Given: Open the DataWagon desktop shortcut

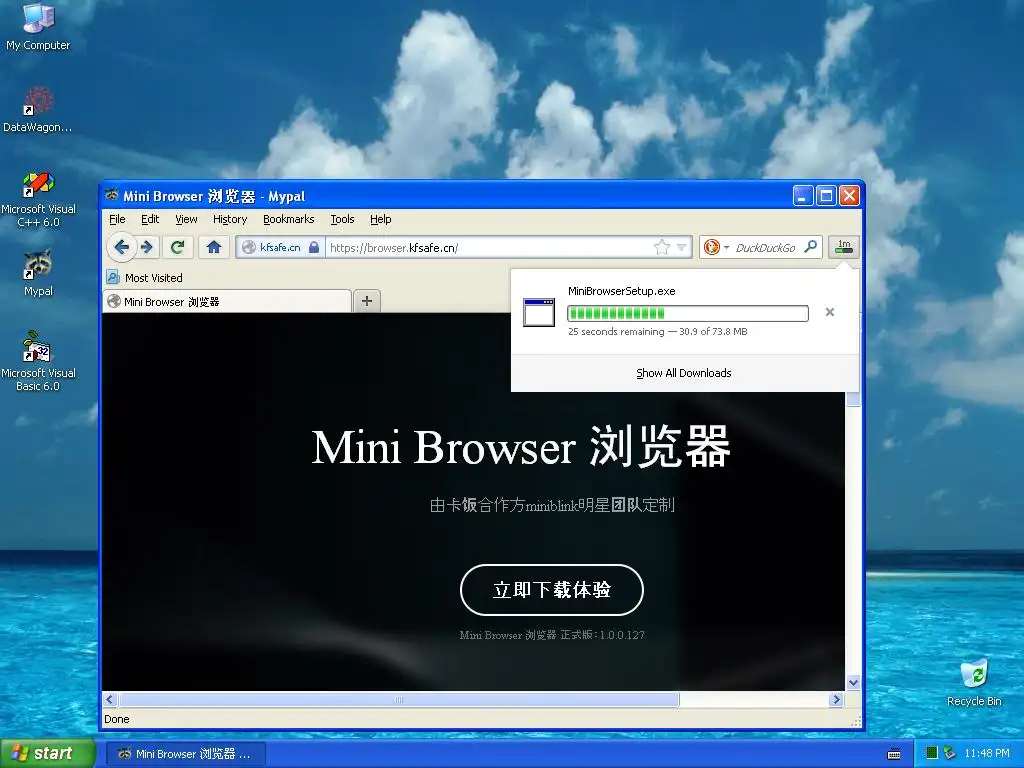Looking at the screenshot, I should pyautogui.click(x=38, y=110).
